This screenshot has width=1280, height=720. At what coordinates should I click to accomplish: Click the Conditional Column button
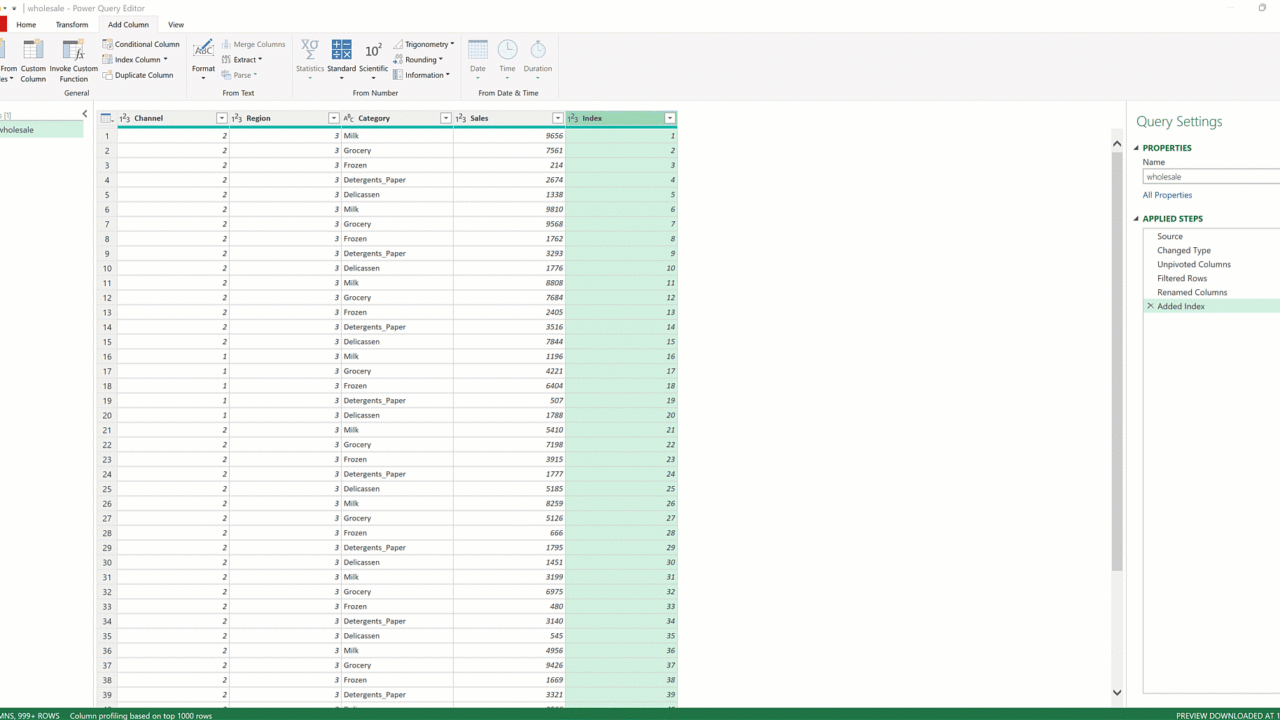[x=141, y=44]
